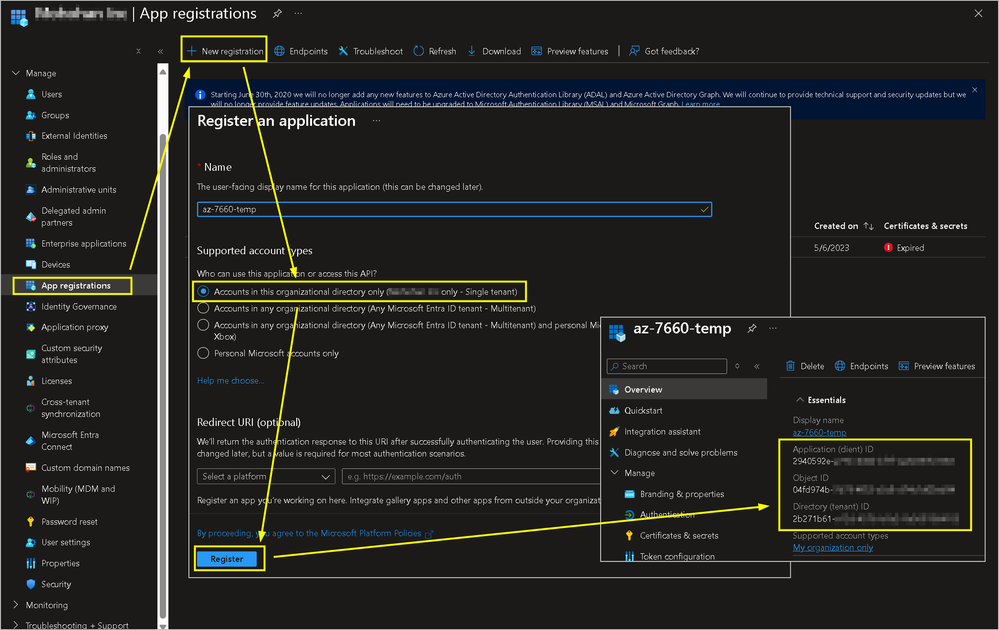Click the Custom security attributes icon
Viewport: 999px width, 630px height.
[31, 354]
